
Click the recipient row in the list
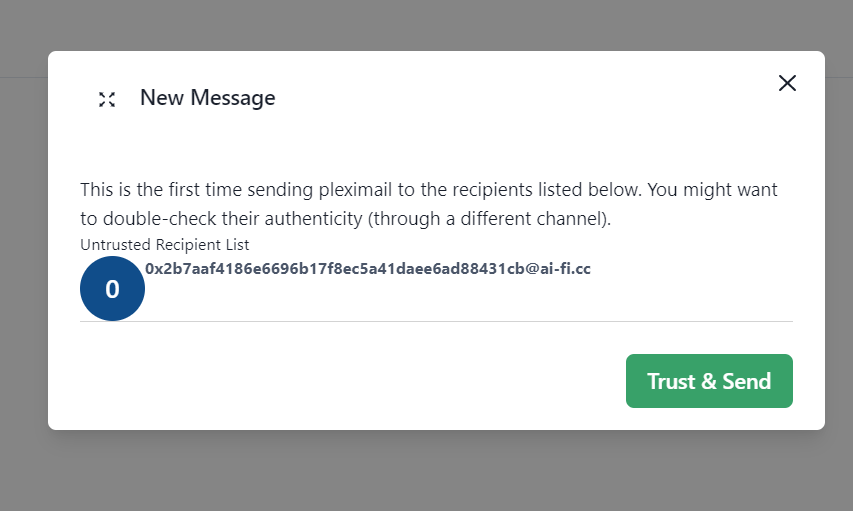436,288
